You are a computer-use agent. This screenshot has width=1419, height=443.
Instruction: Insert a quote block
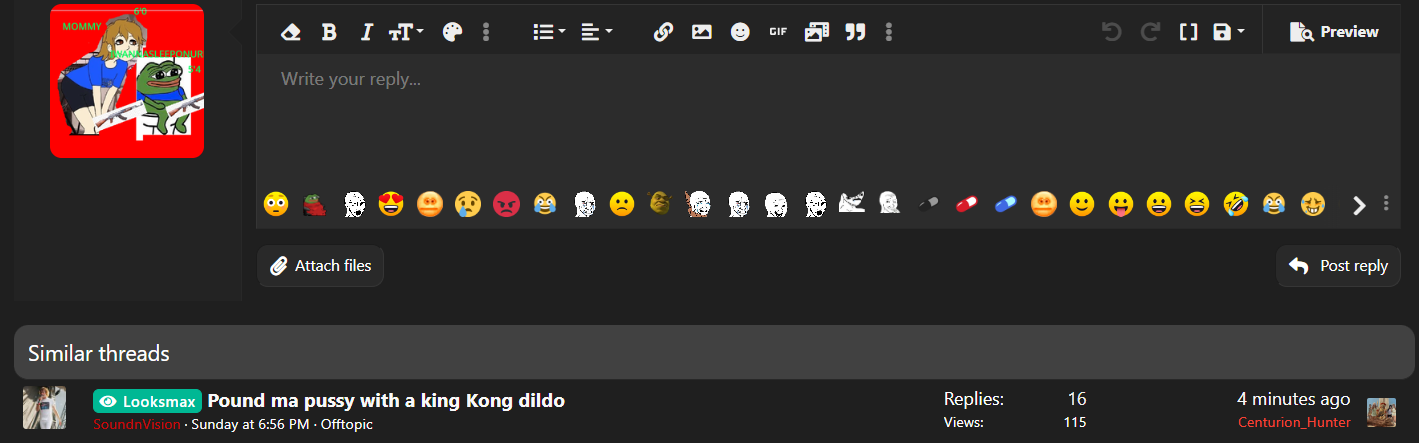(855, 32)
